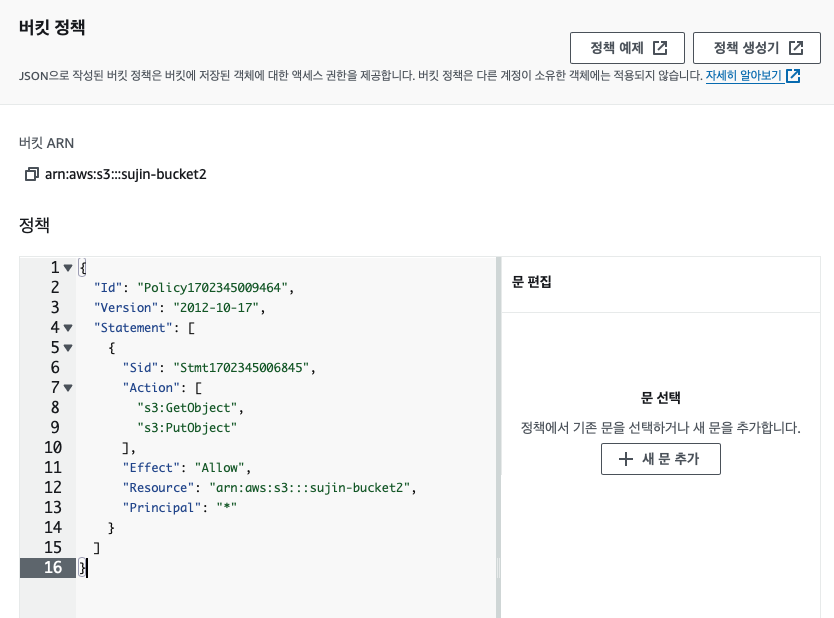Image resolution: width=834 pixels, height=618 pixels.
Task: Collapse the fold arrow on line 1
Action: [68, 268]
